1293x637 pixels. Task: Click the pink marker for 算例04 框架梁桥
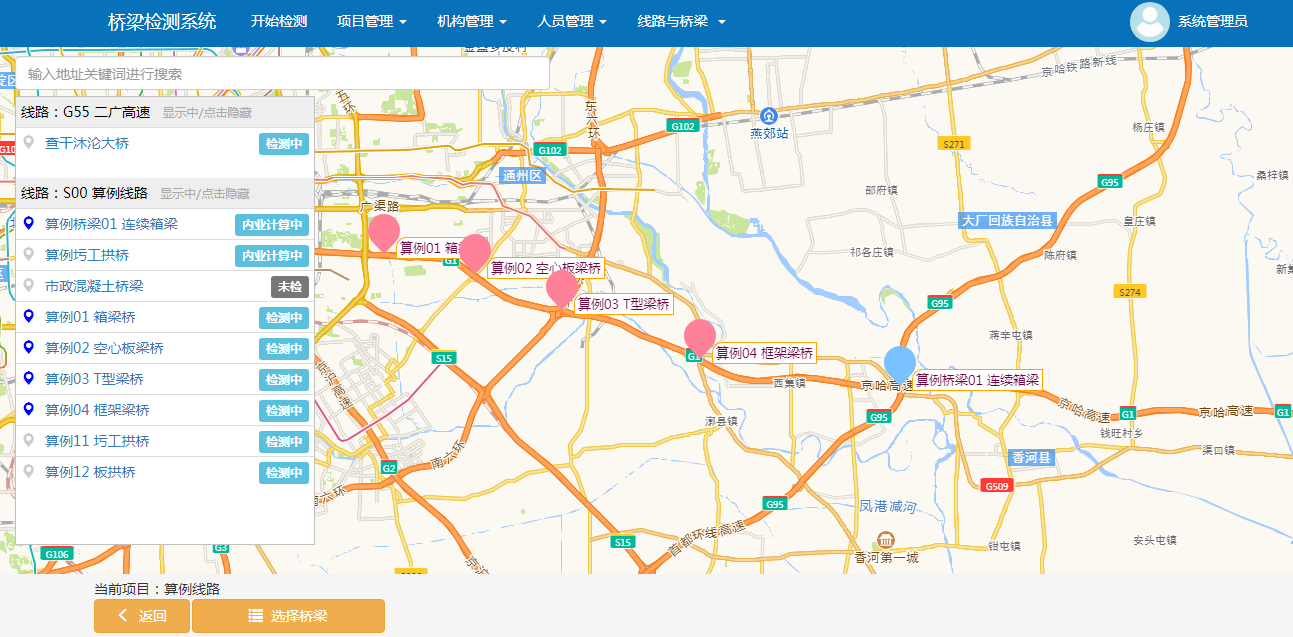699,337
